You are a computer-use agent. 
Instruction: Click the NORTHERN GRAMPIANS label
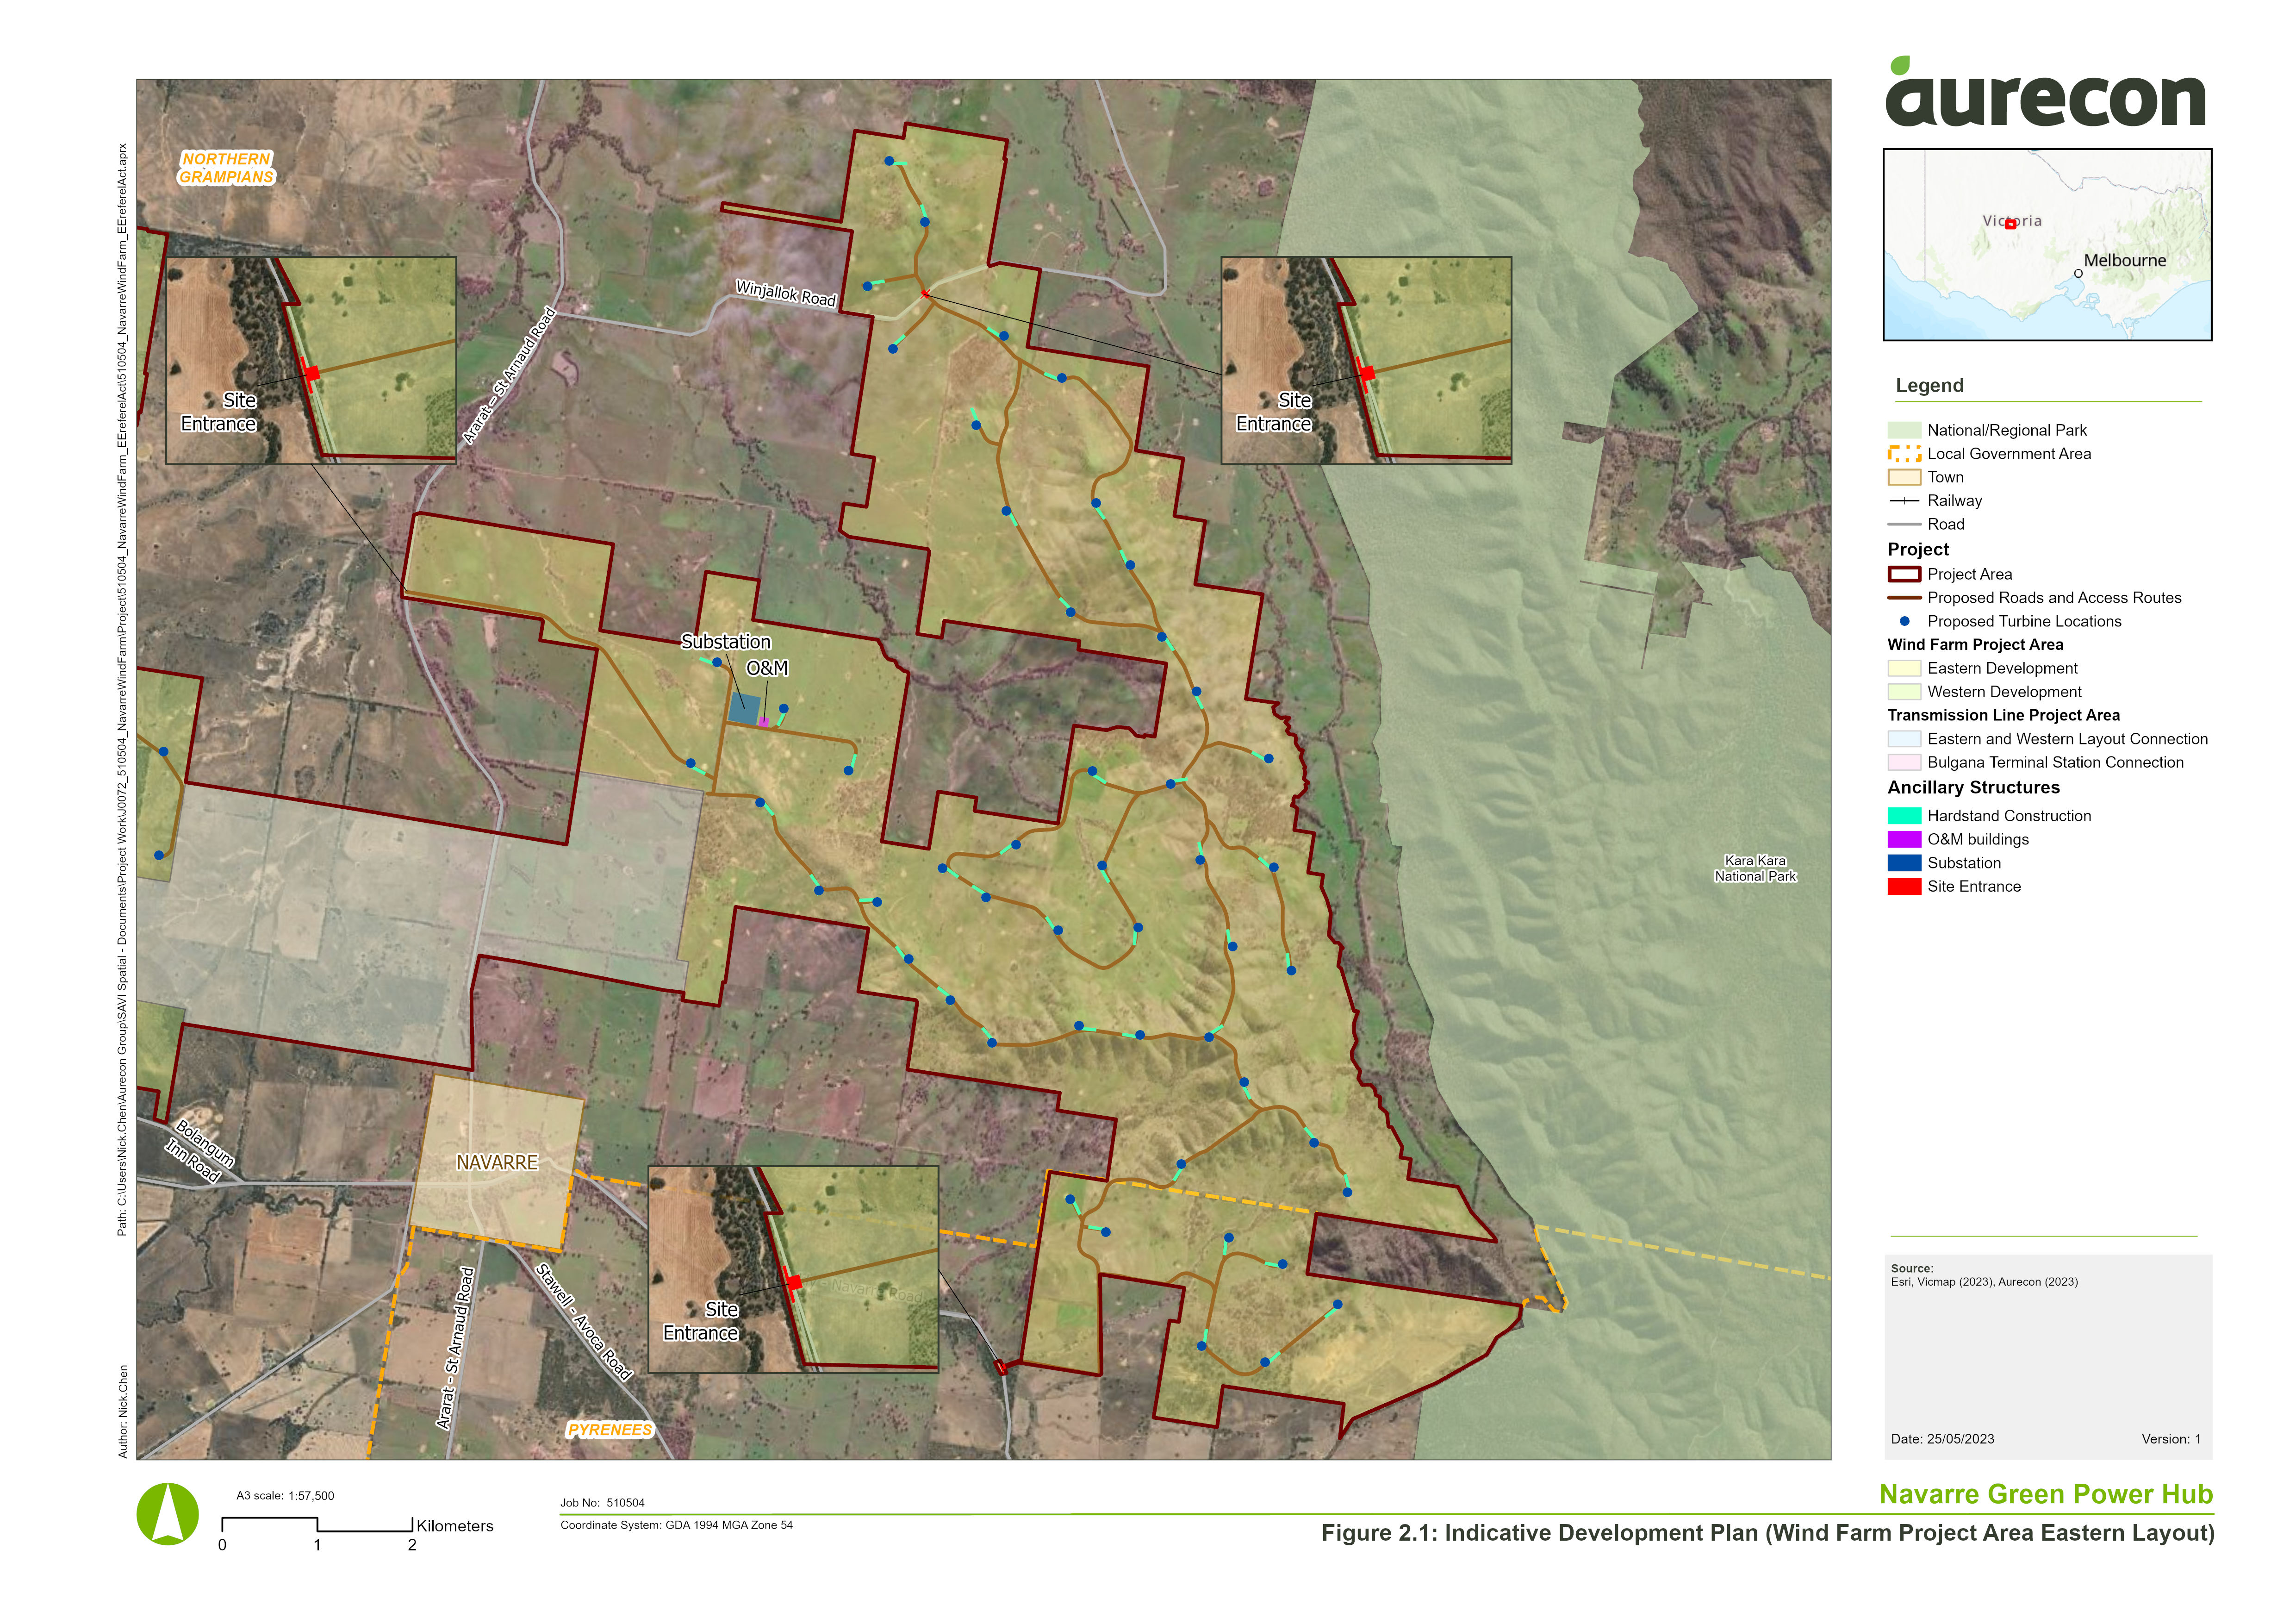(227, 168)
